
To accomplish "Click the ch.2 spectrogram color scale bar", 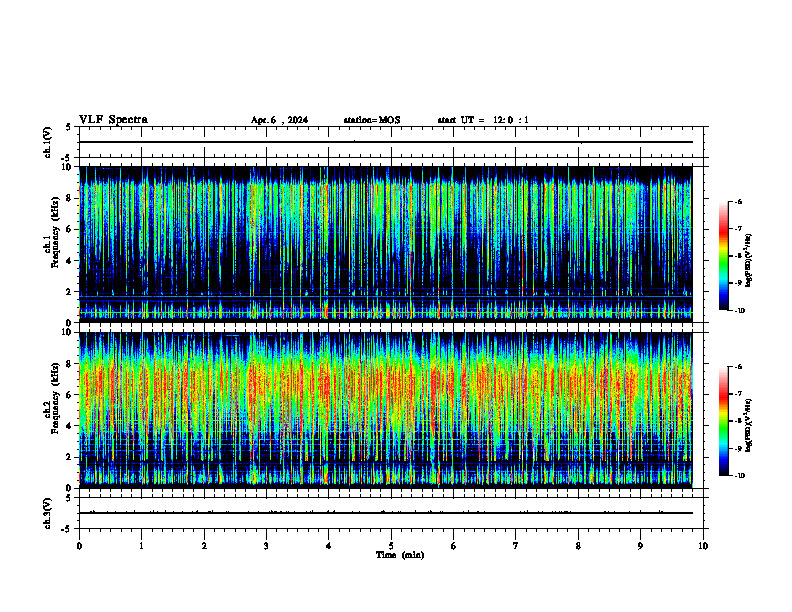I will tap(724, 421).
